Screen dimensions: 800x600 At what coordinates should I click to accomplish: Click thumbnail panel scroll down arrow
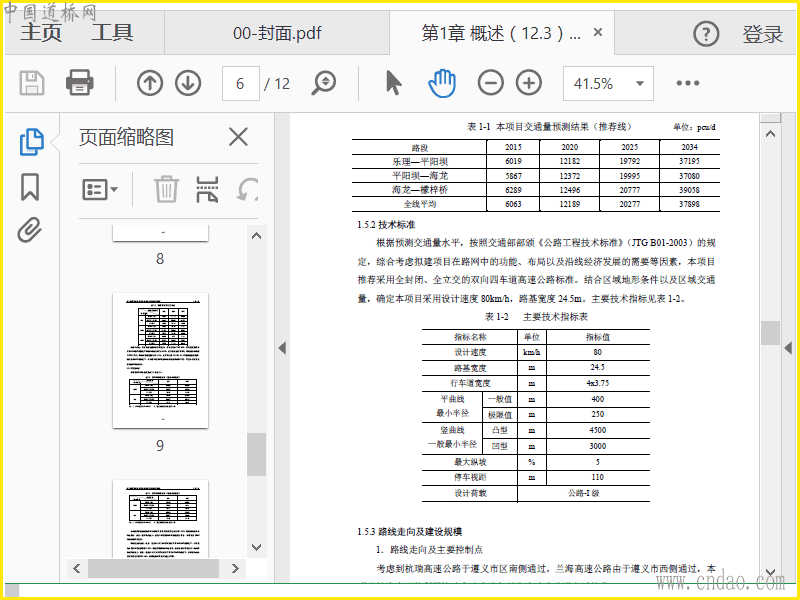(257, 547)
